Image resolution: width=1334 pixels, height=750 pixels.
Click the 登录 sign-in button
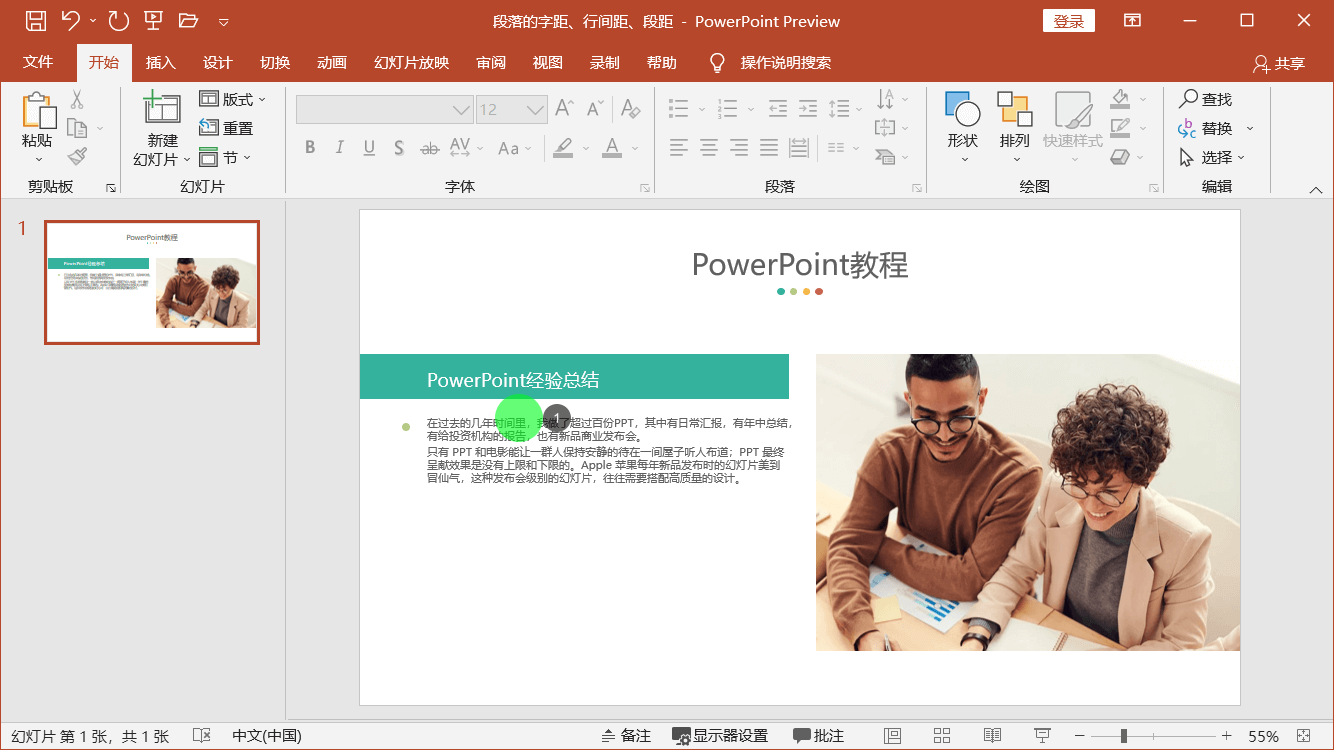point(1069,21)
